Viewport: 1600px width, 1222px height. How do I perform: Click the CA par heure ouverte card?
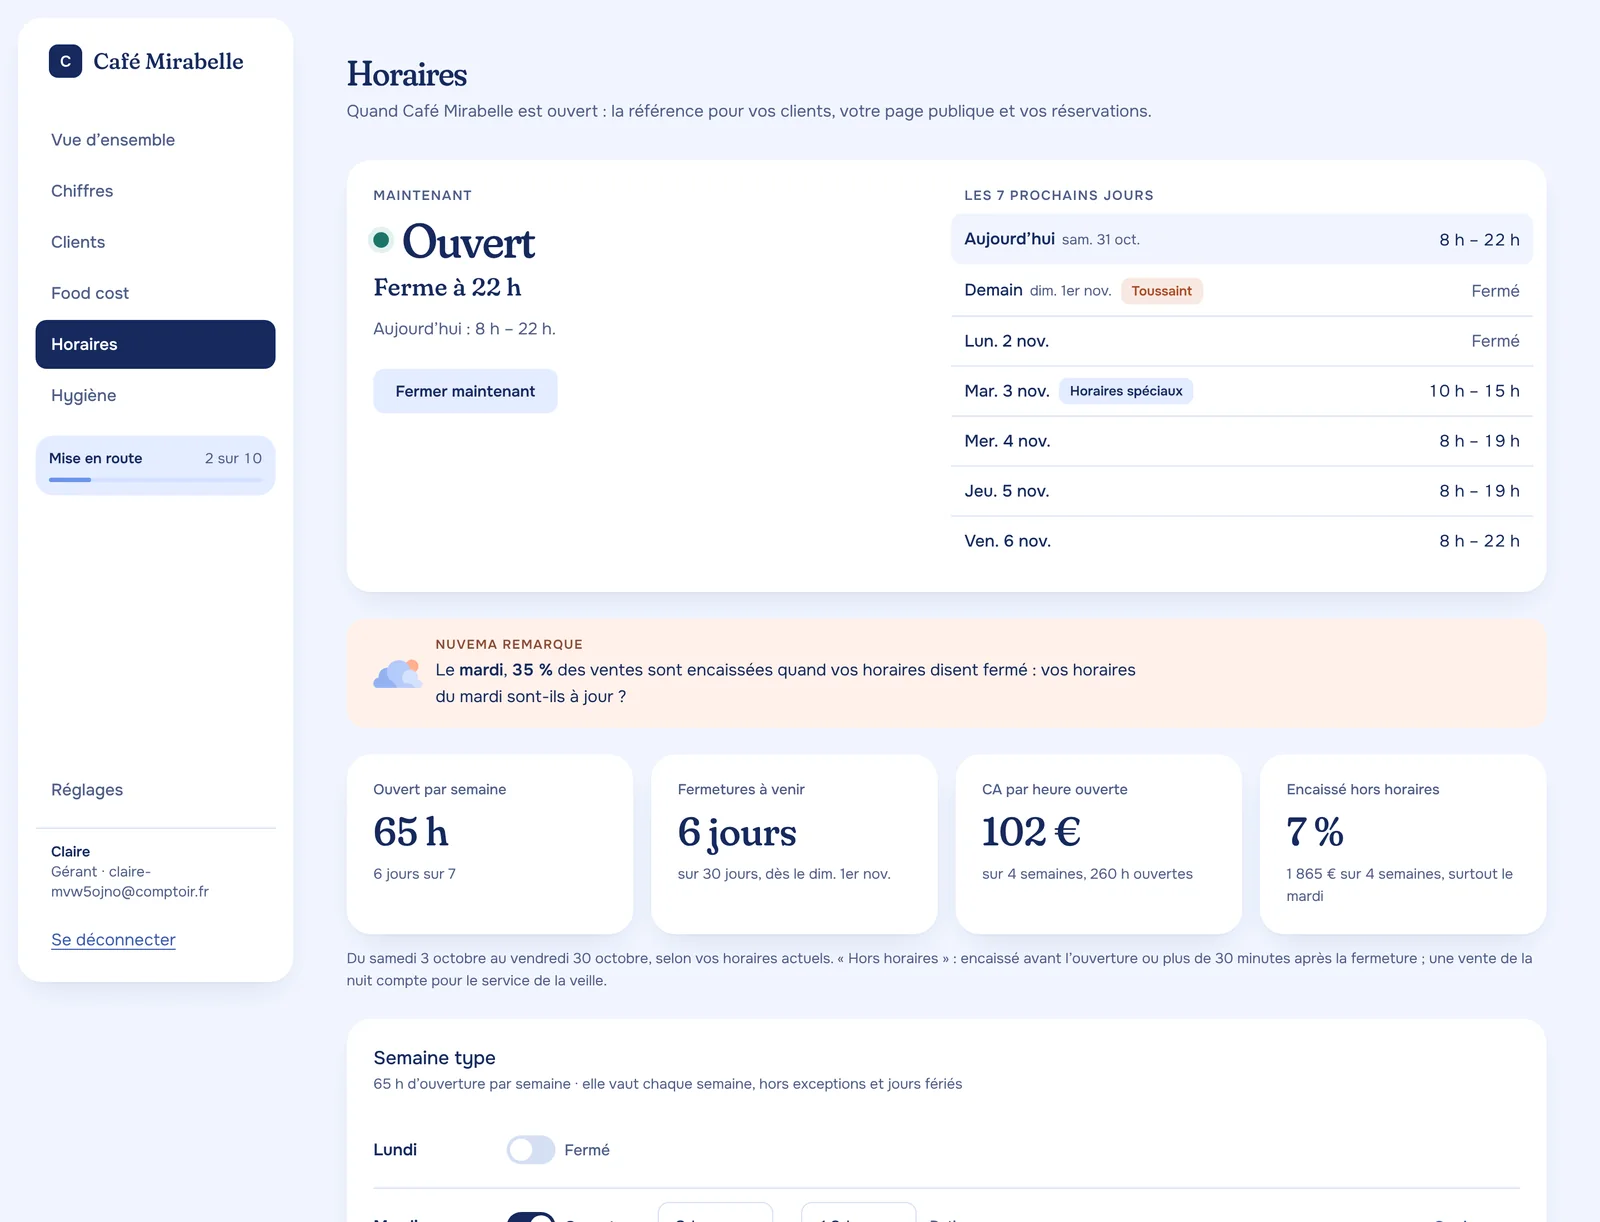1098,844
